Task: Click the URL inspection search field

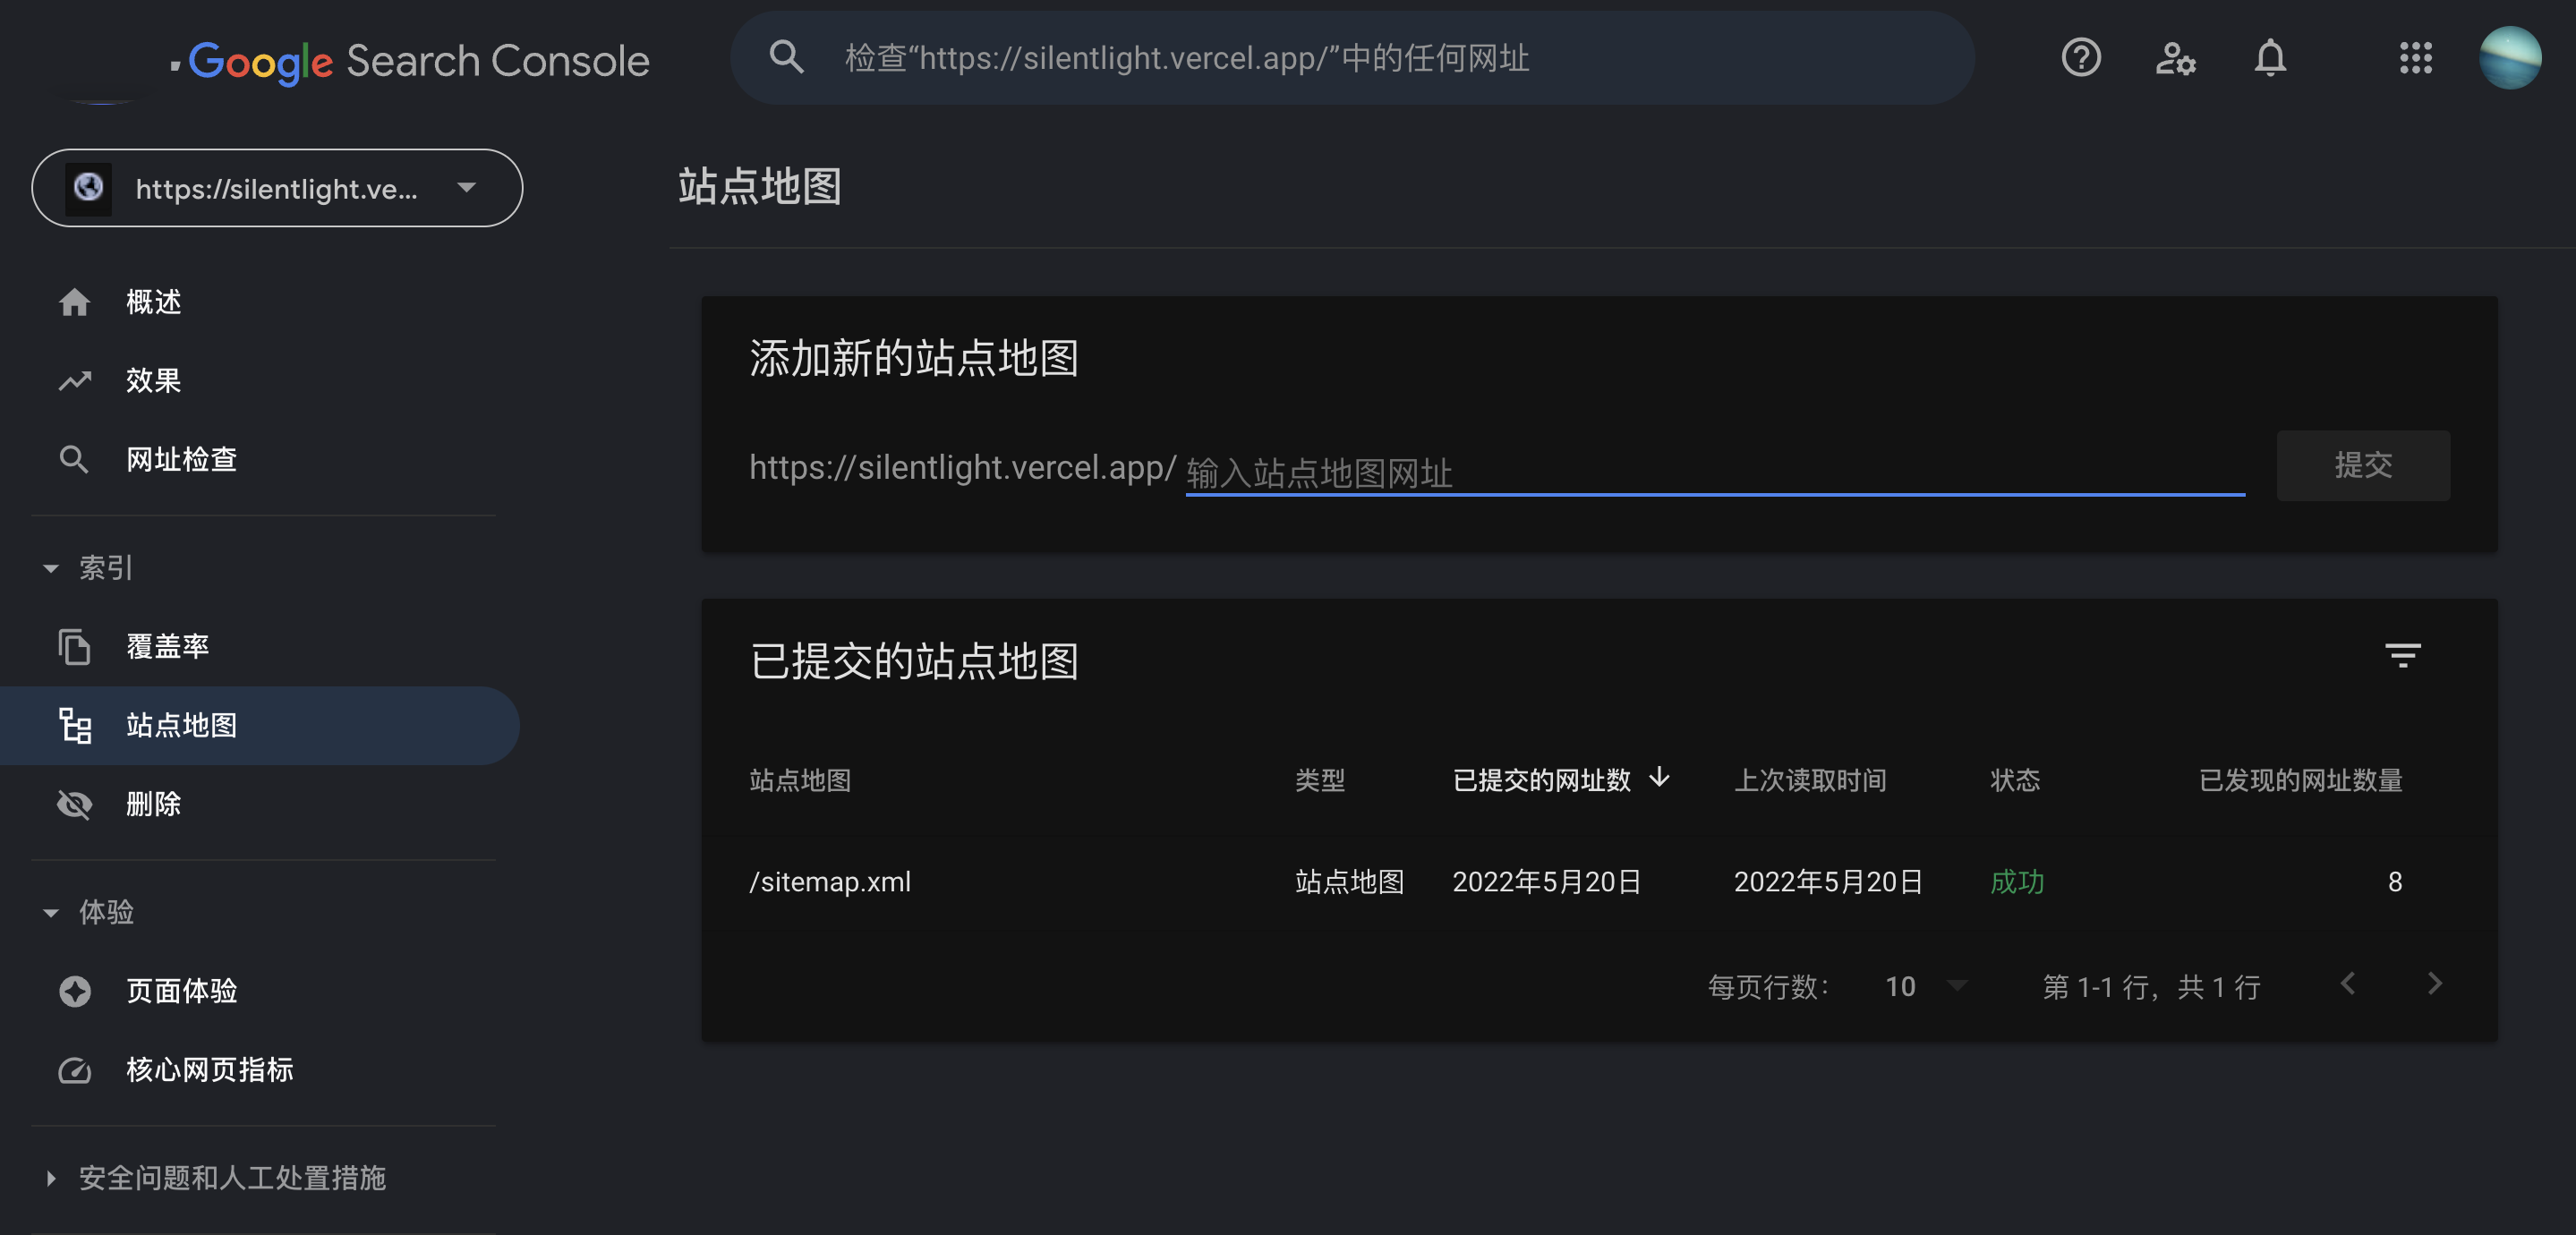Action: pos(1352,58)
